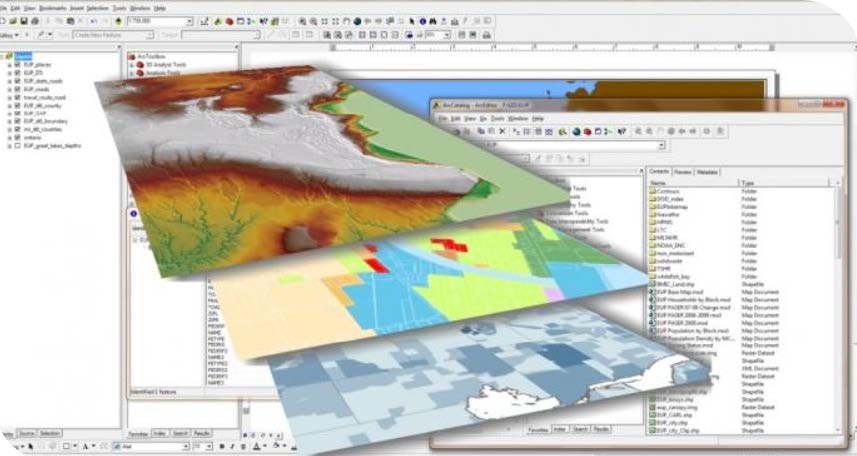857x456 pixels.
Task: Open the map scale dropdown
Action: pos(189,21)
